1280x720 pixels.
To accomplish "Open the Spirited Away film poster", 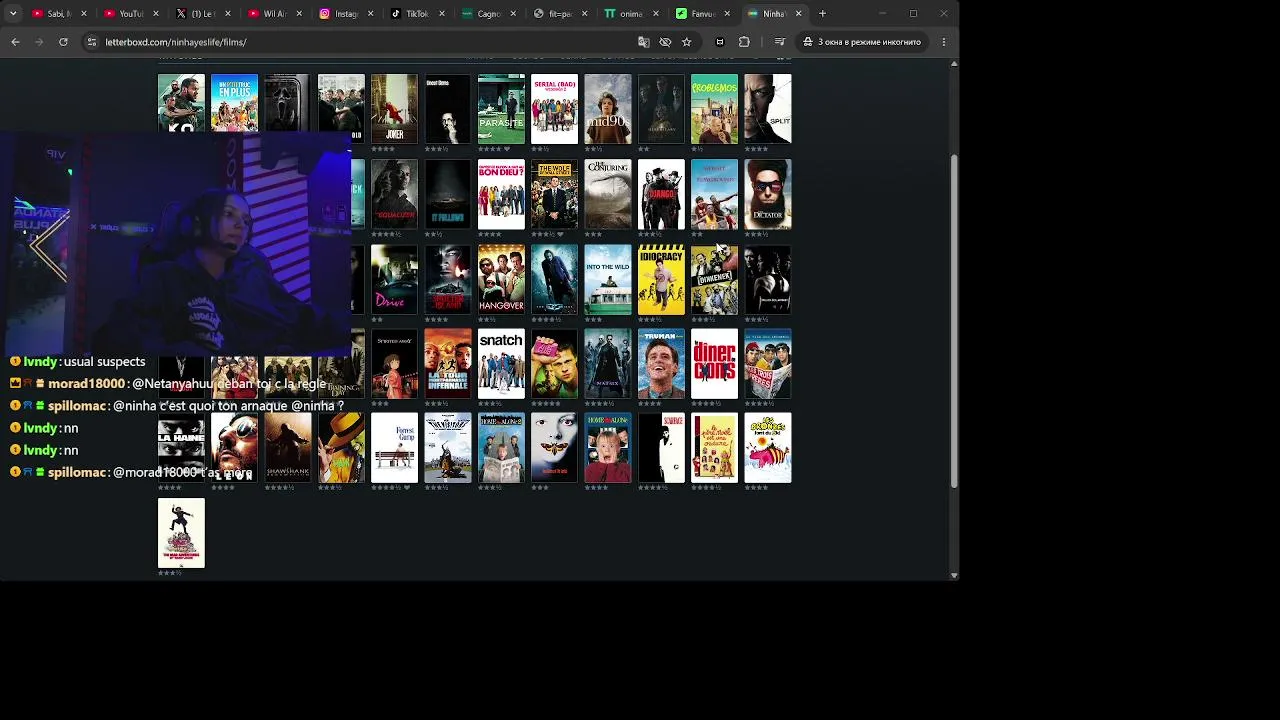I will pos(394,363).
